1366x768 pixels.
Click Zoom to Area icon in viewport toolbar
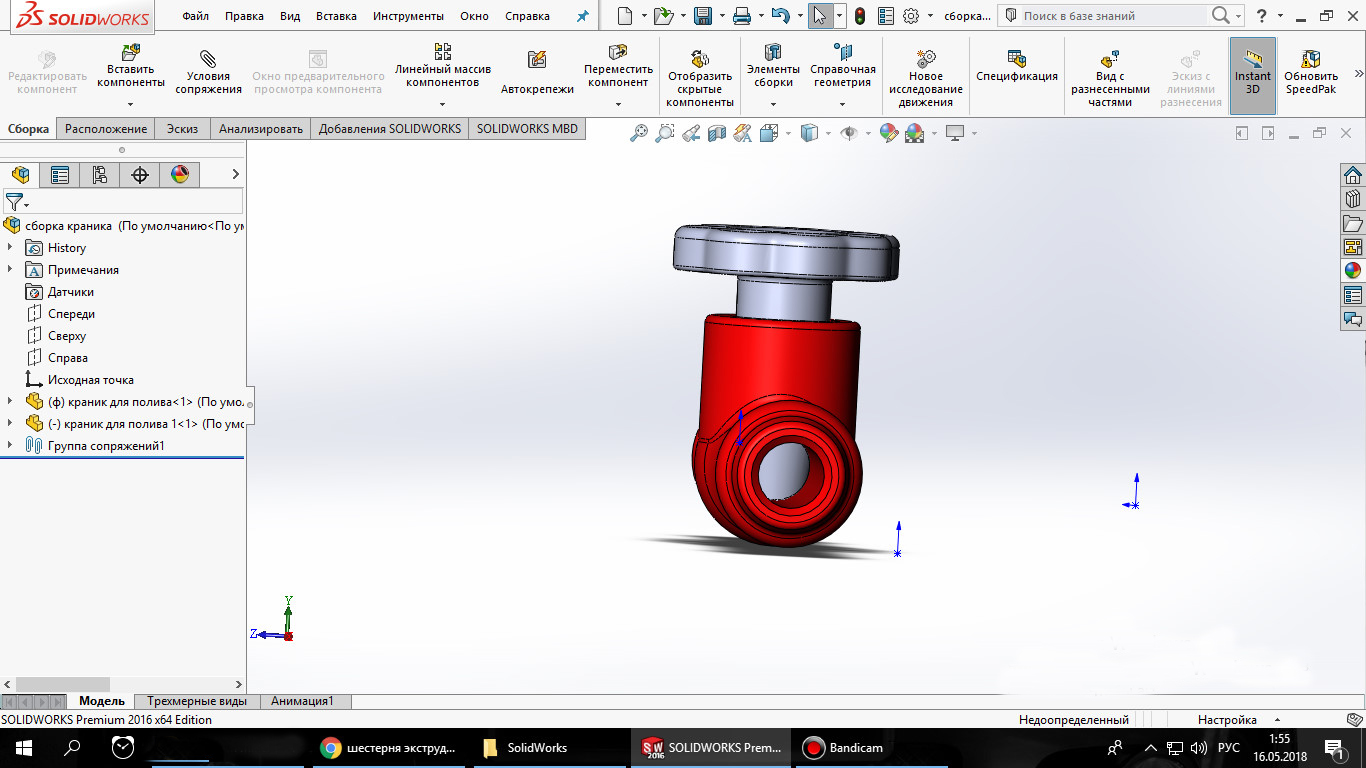coord(664,132)
